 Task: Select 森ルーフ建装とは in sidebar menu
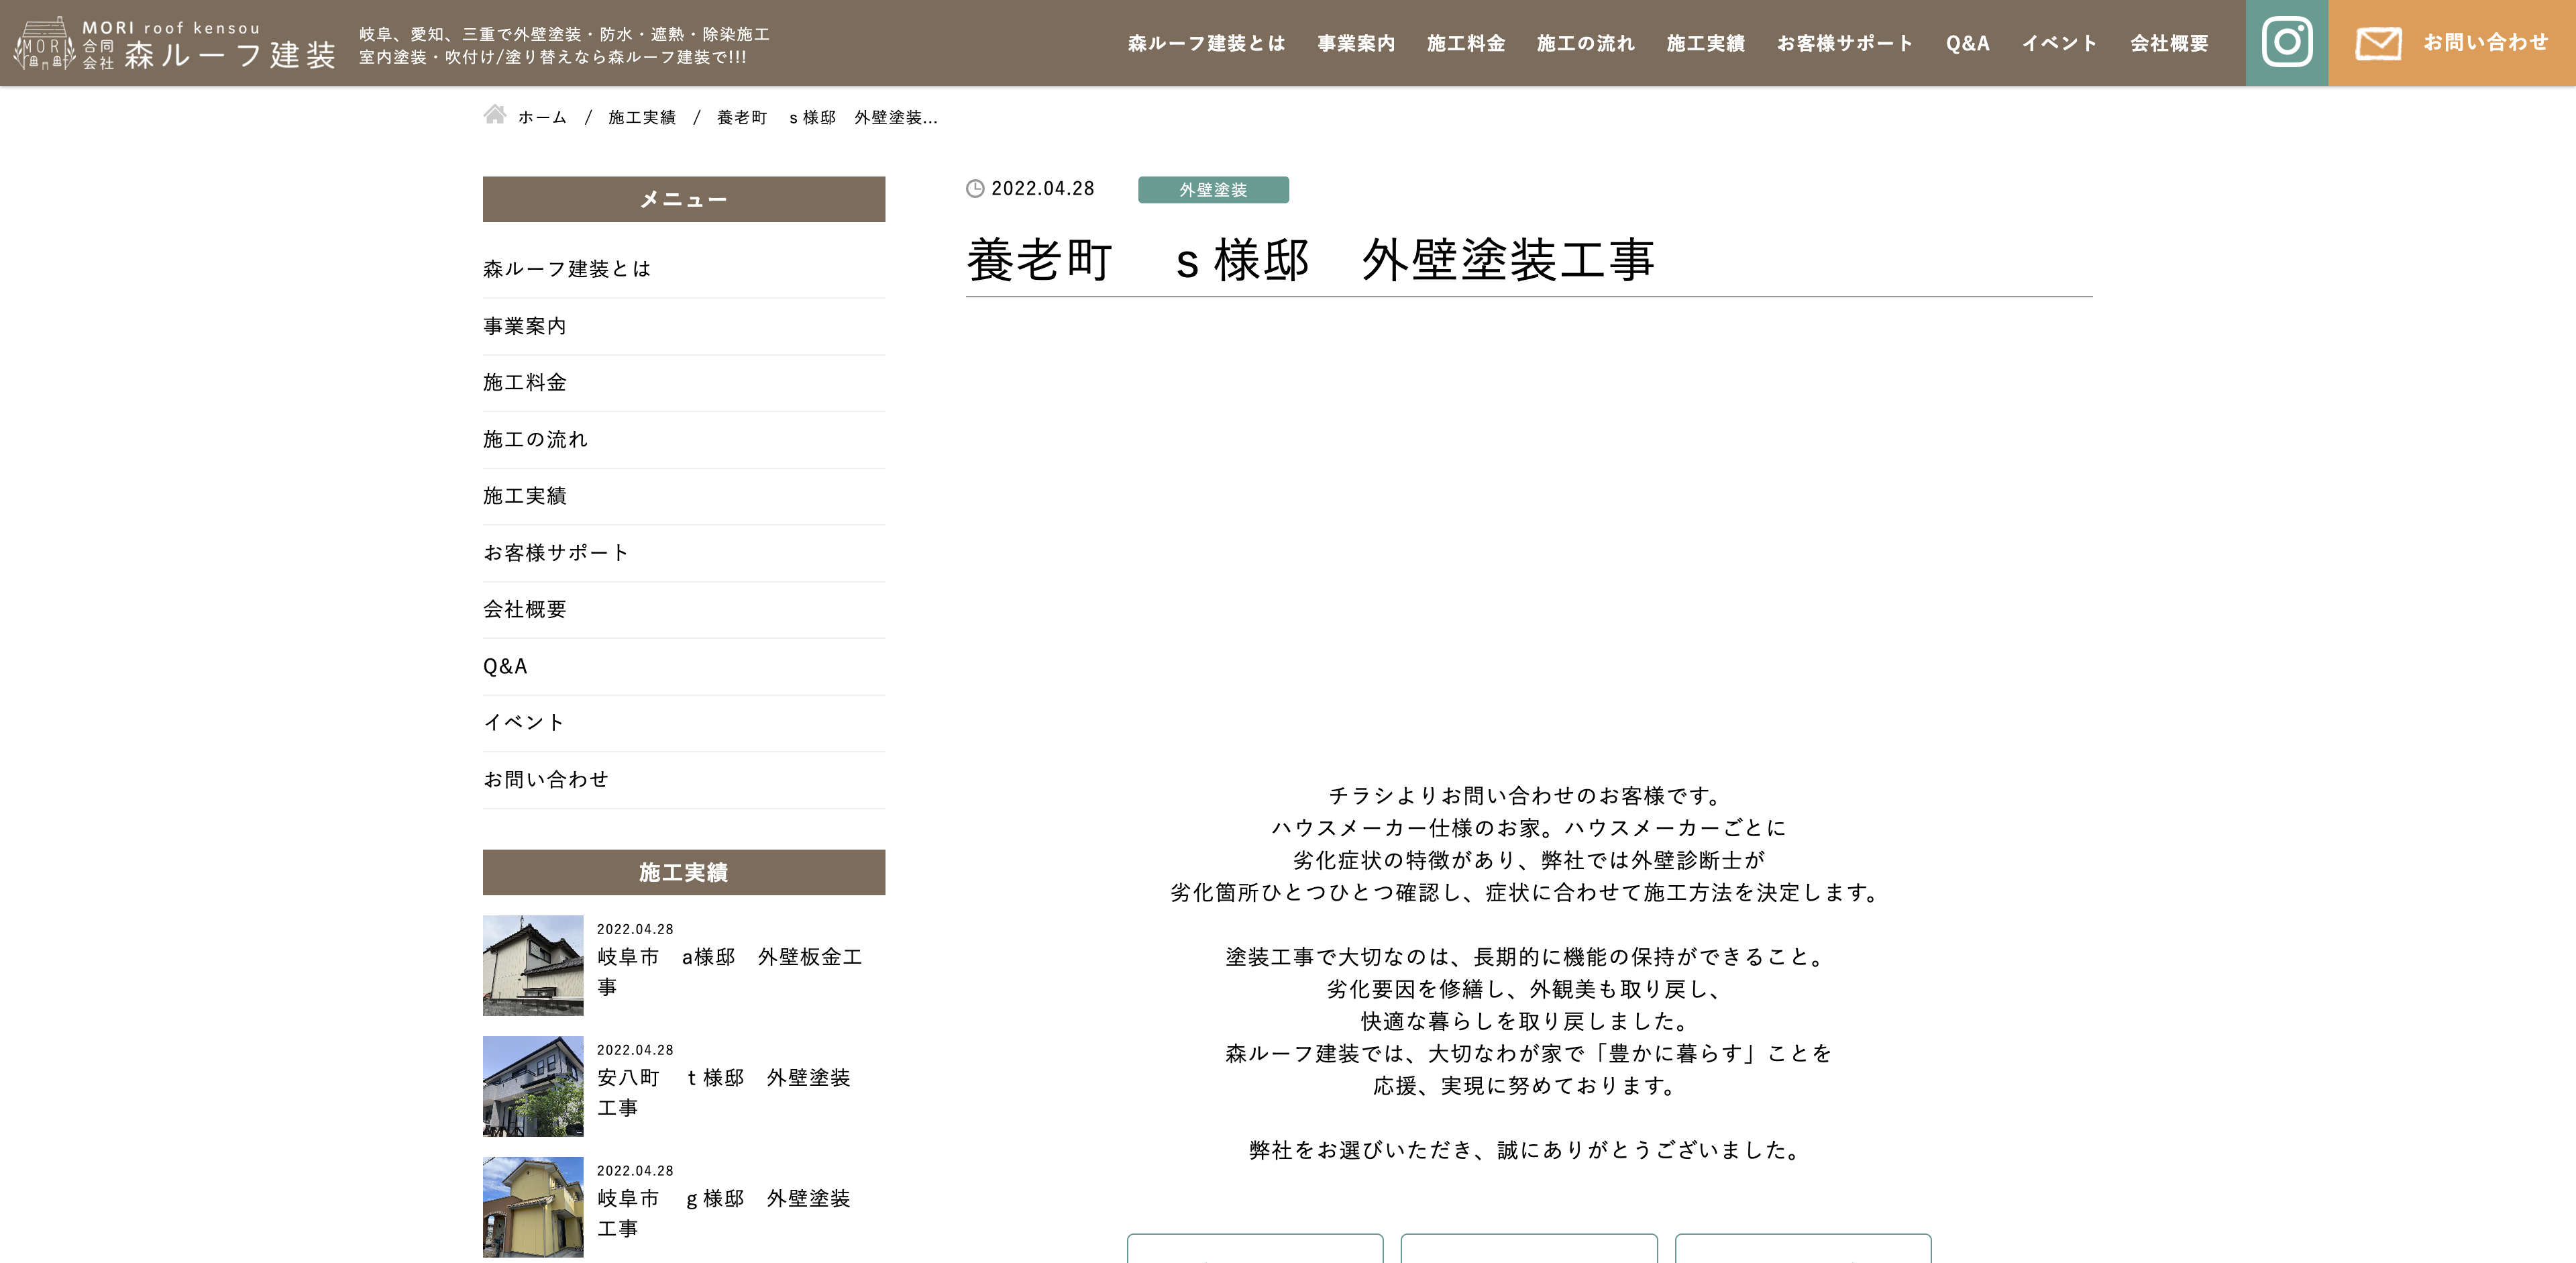point(684,269)
